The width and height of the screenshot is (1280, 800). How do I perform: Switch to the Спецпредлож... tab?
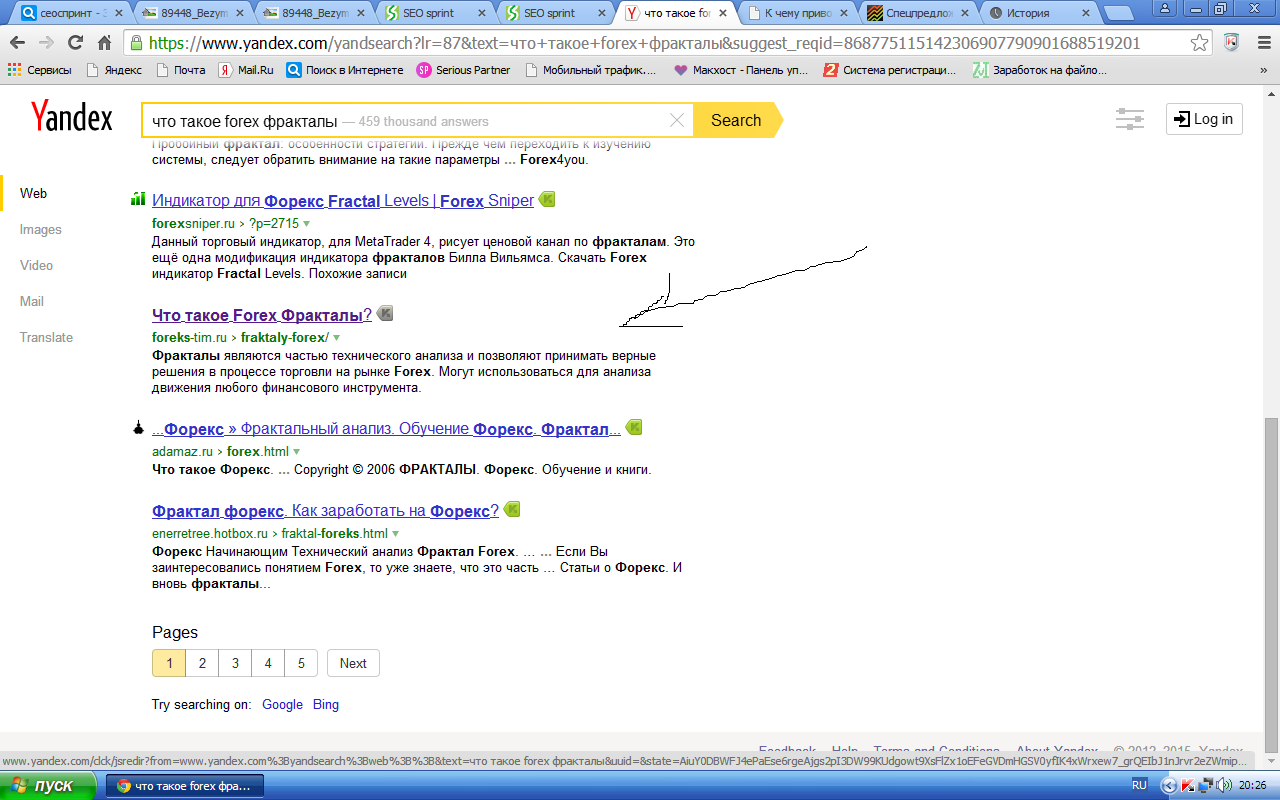tap(920, 13)
